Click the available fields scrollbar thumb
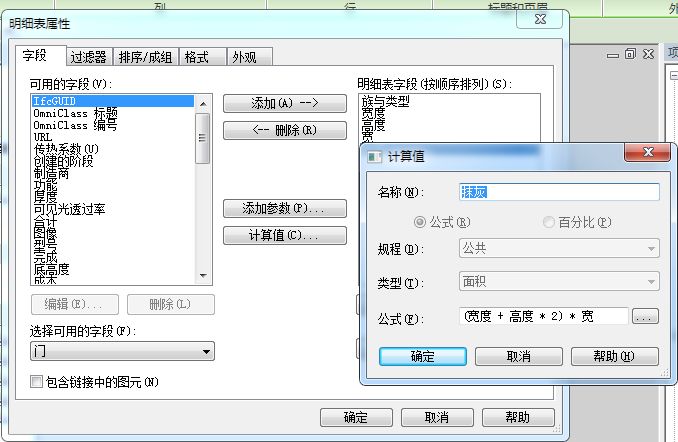This screenshot has width=678, height=442. 203,138
